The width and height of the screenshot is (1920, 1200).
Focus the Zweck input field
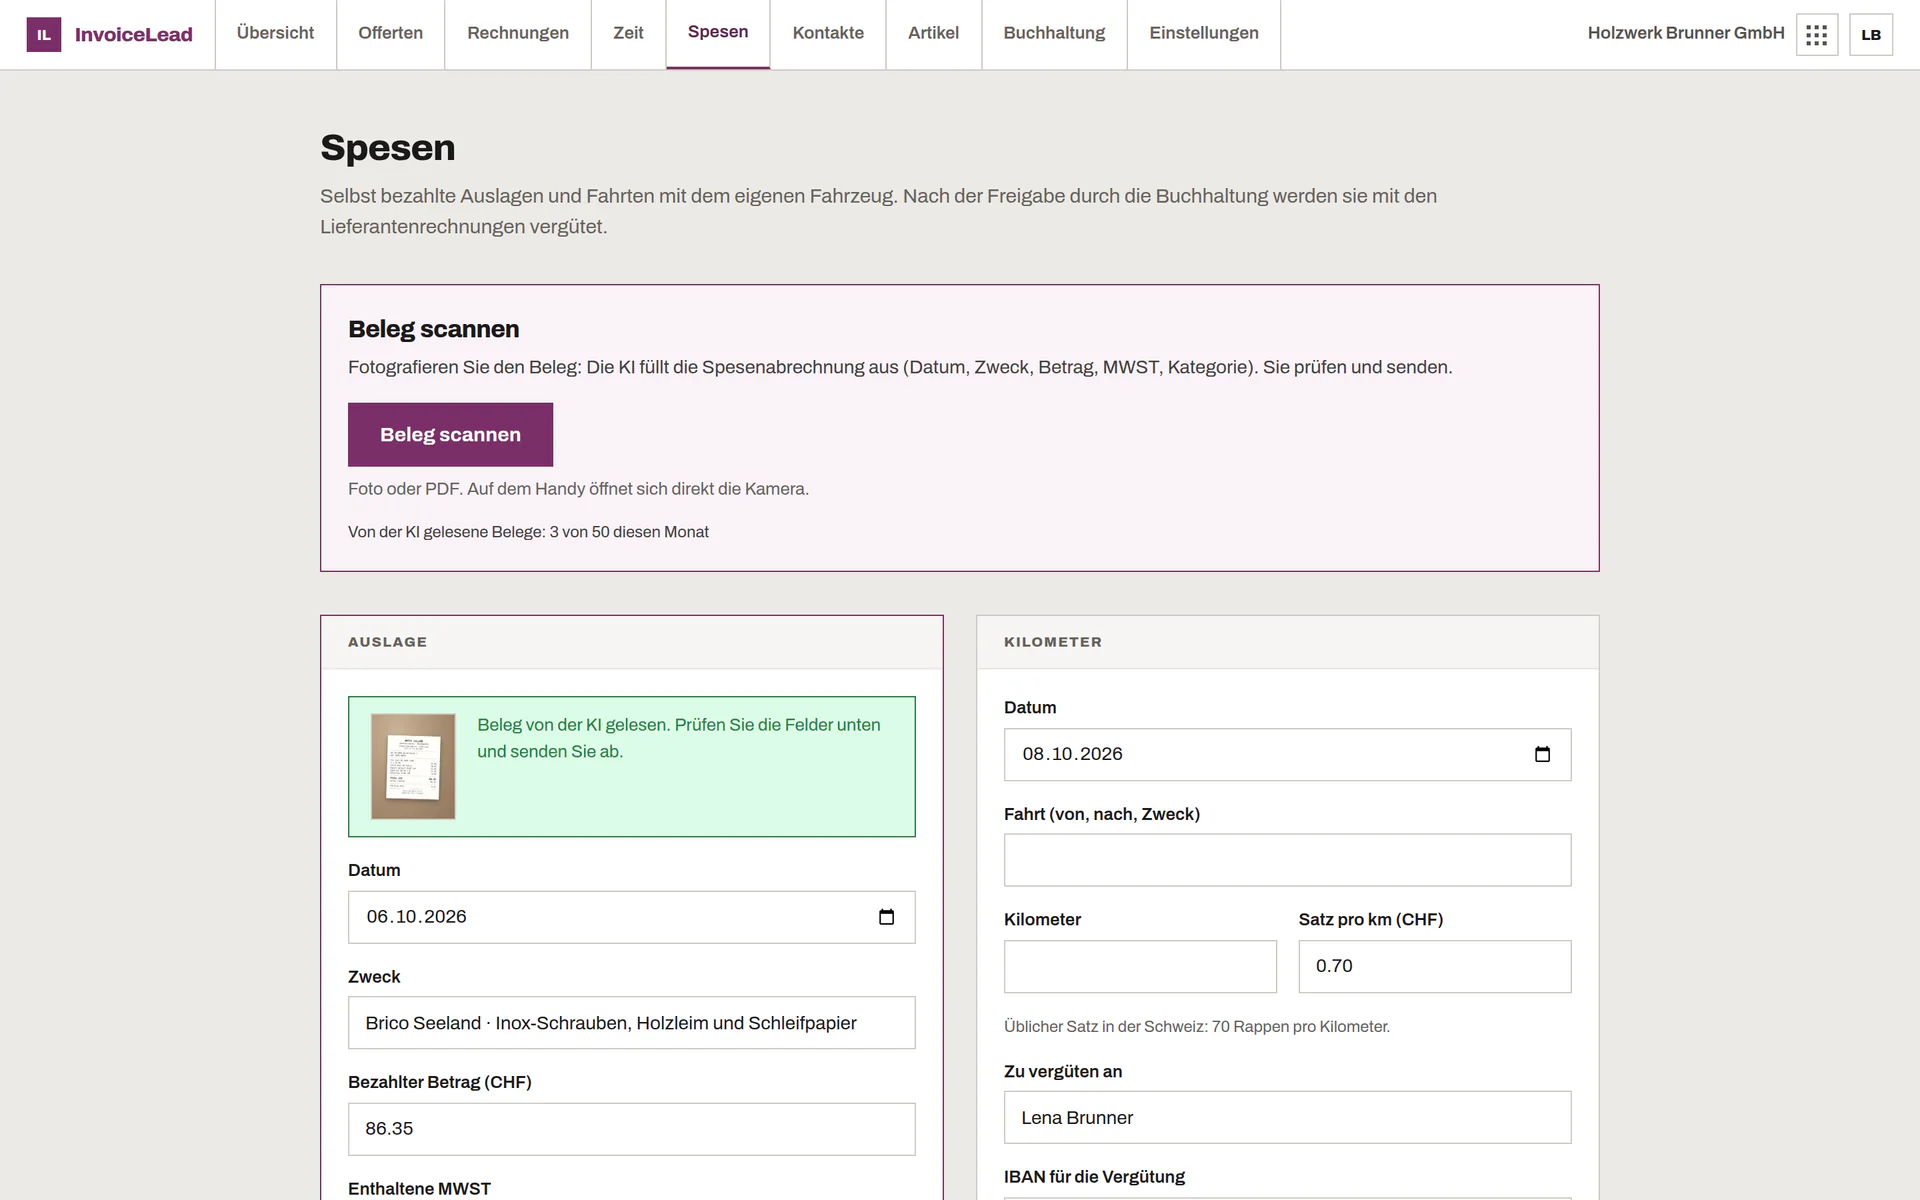(631, 1023)
